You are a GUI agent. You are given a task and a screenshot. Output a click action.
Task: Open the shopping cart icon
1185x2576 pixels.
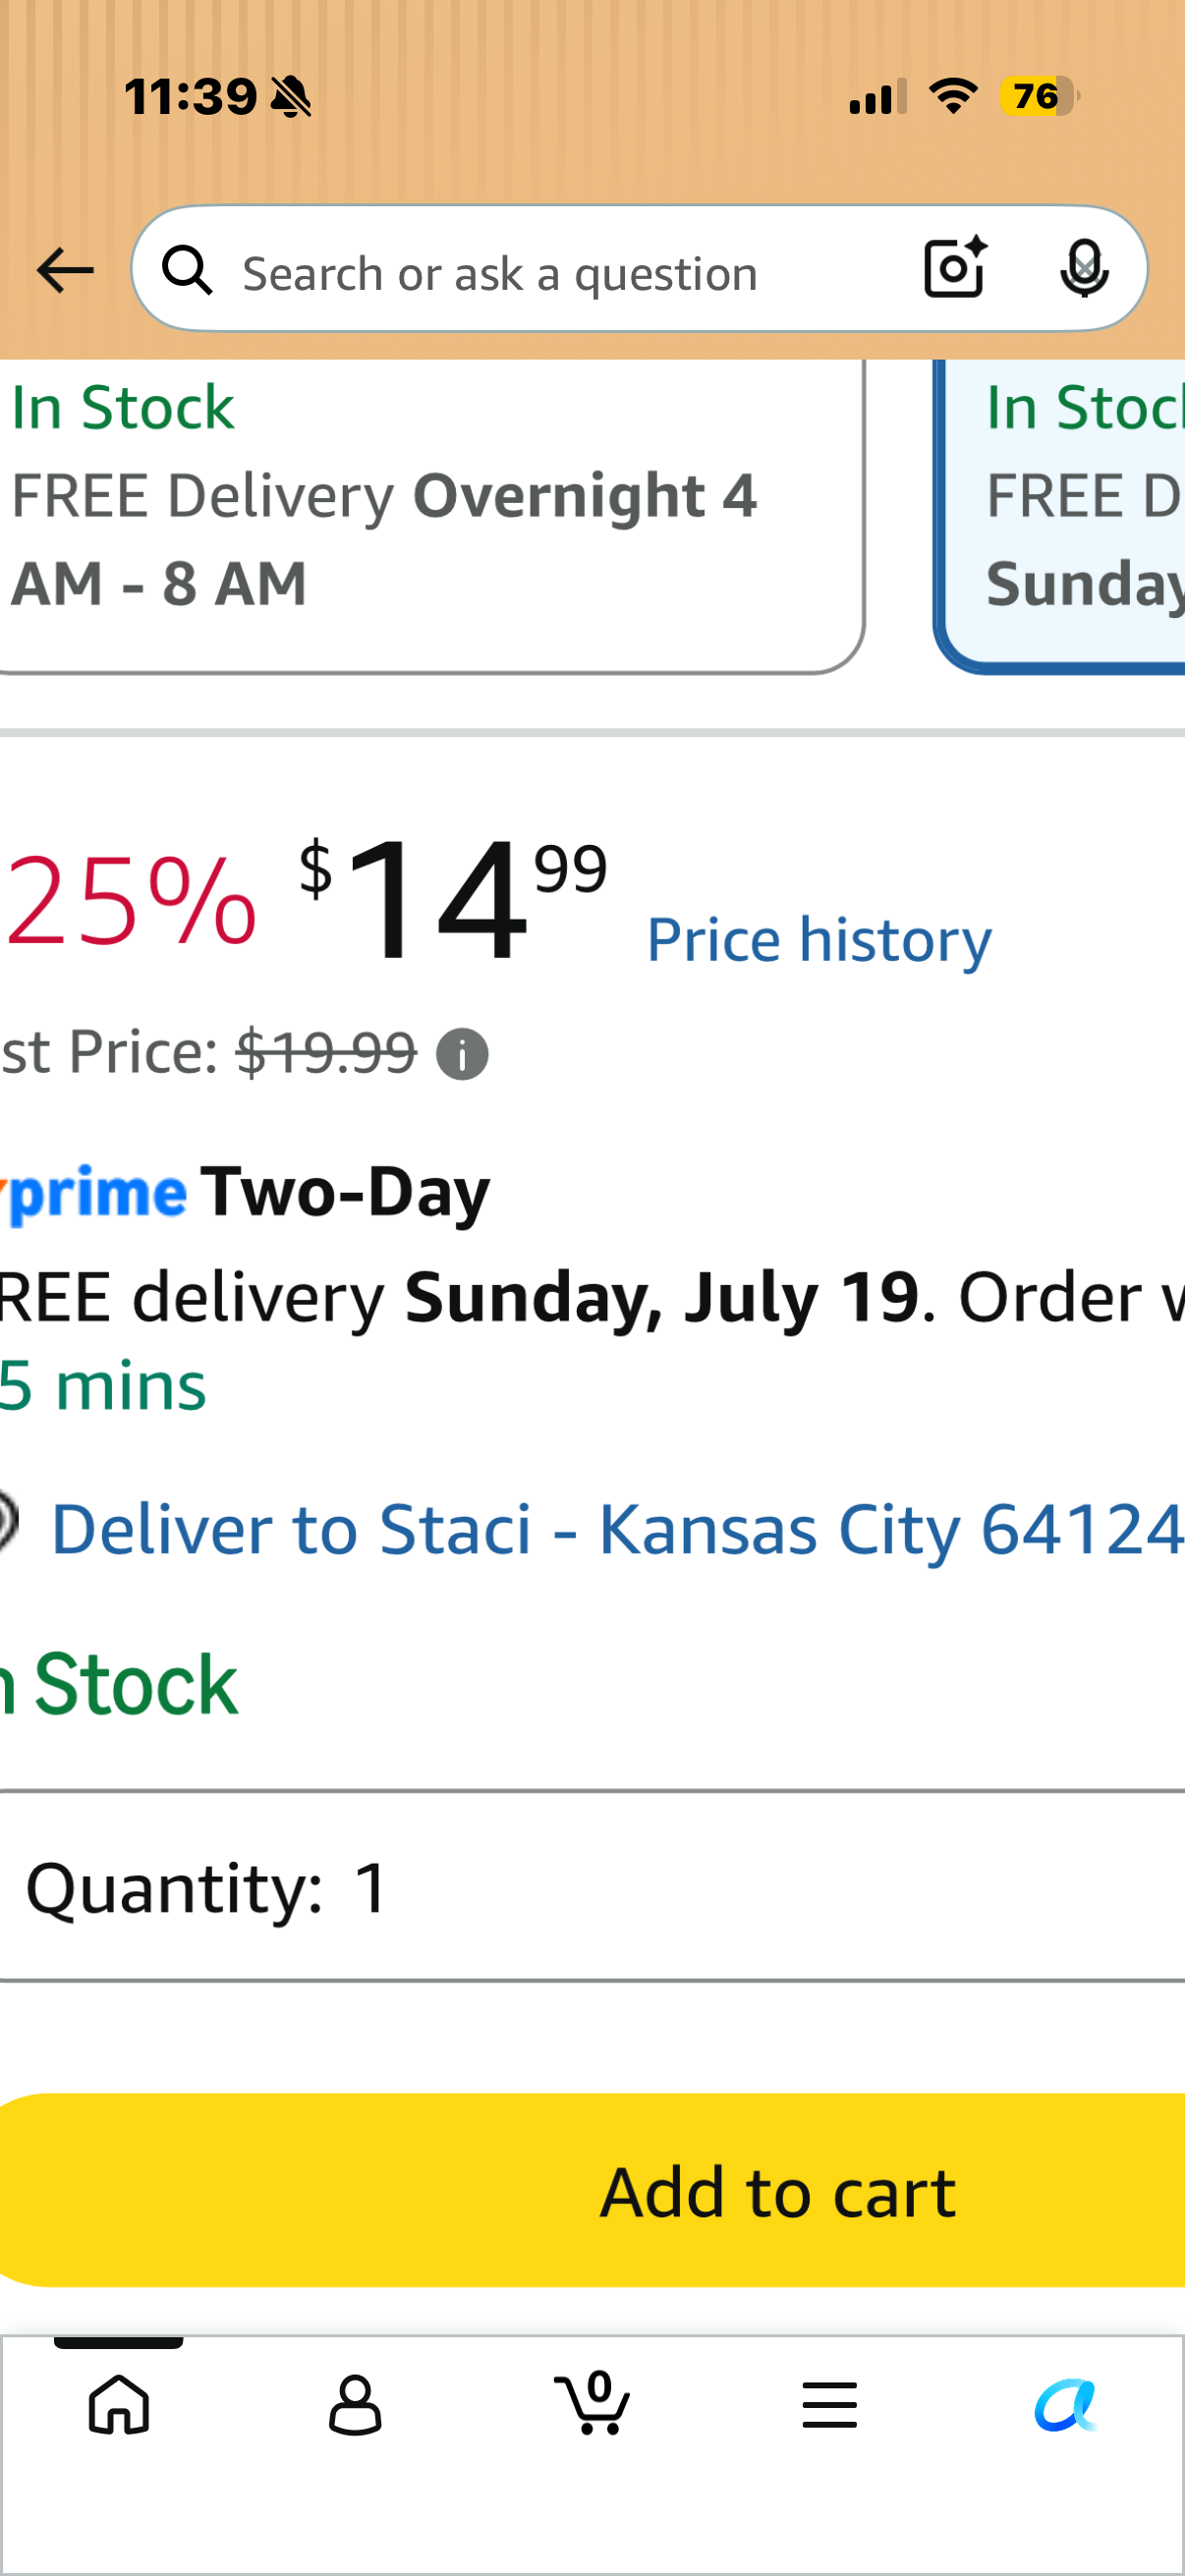coord(592,2402)
